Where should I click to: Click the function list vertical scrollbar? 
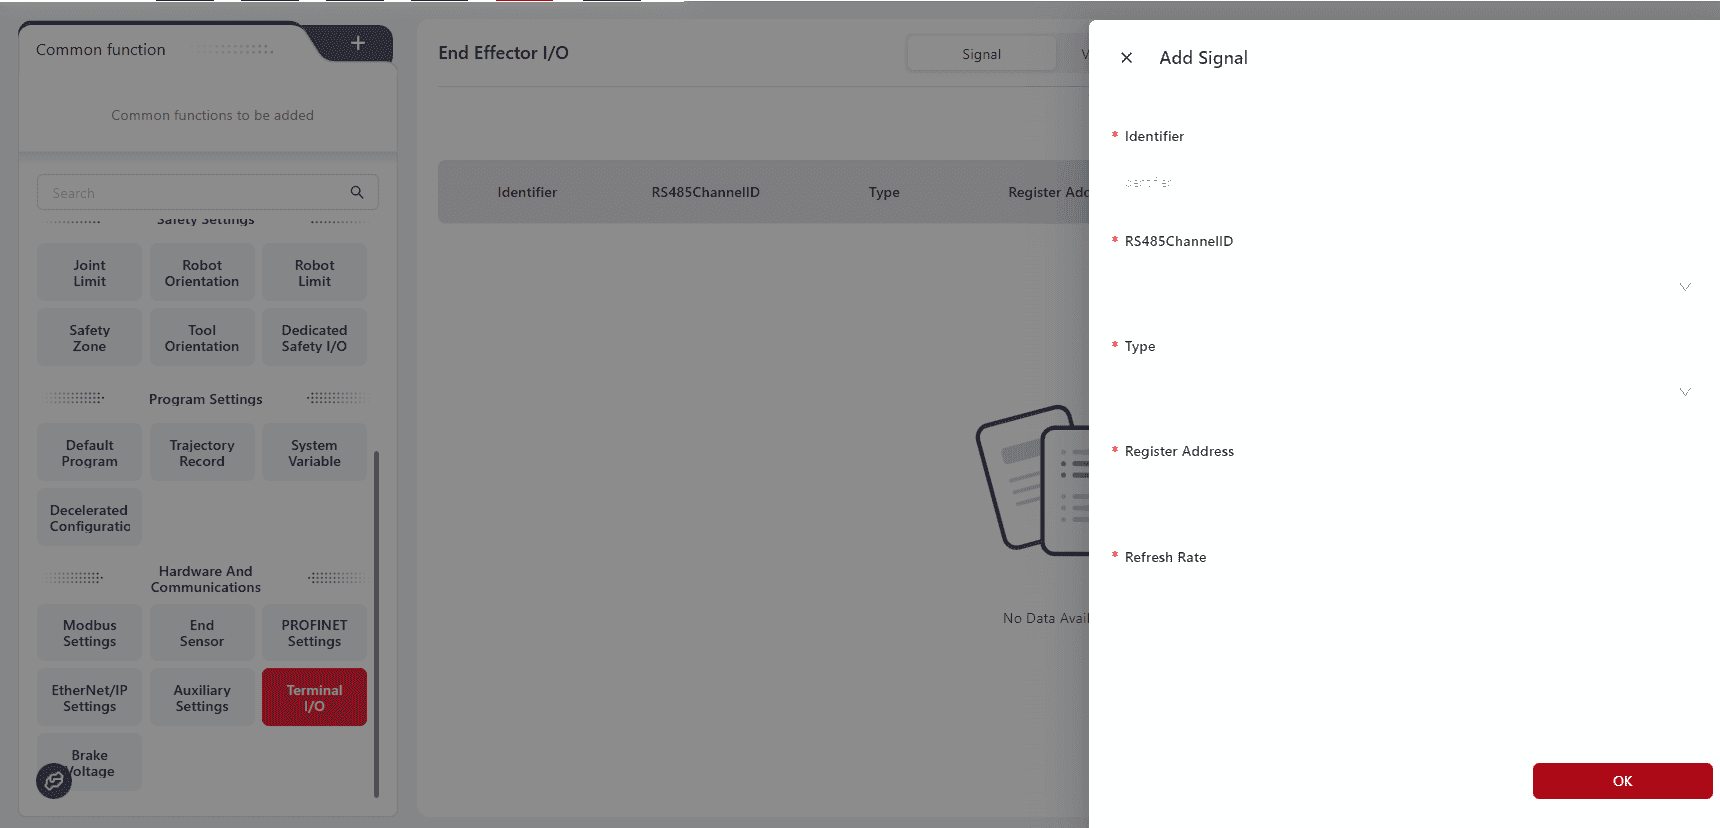tap(376, 620)
